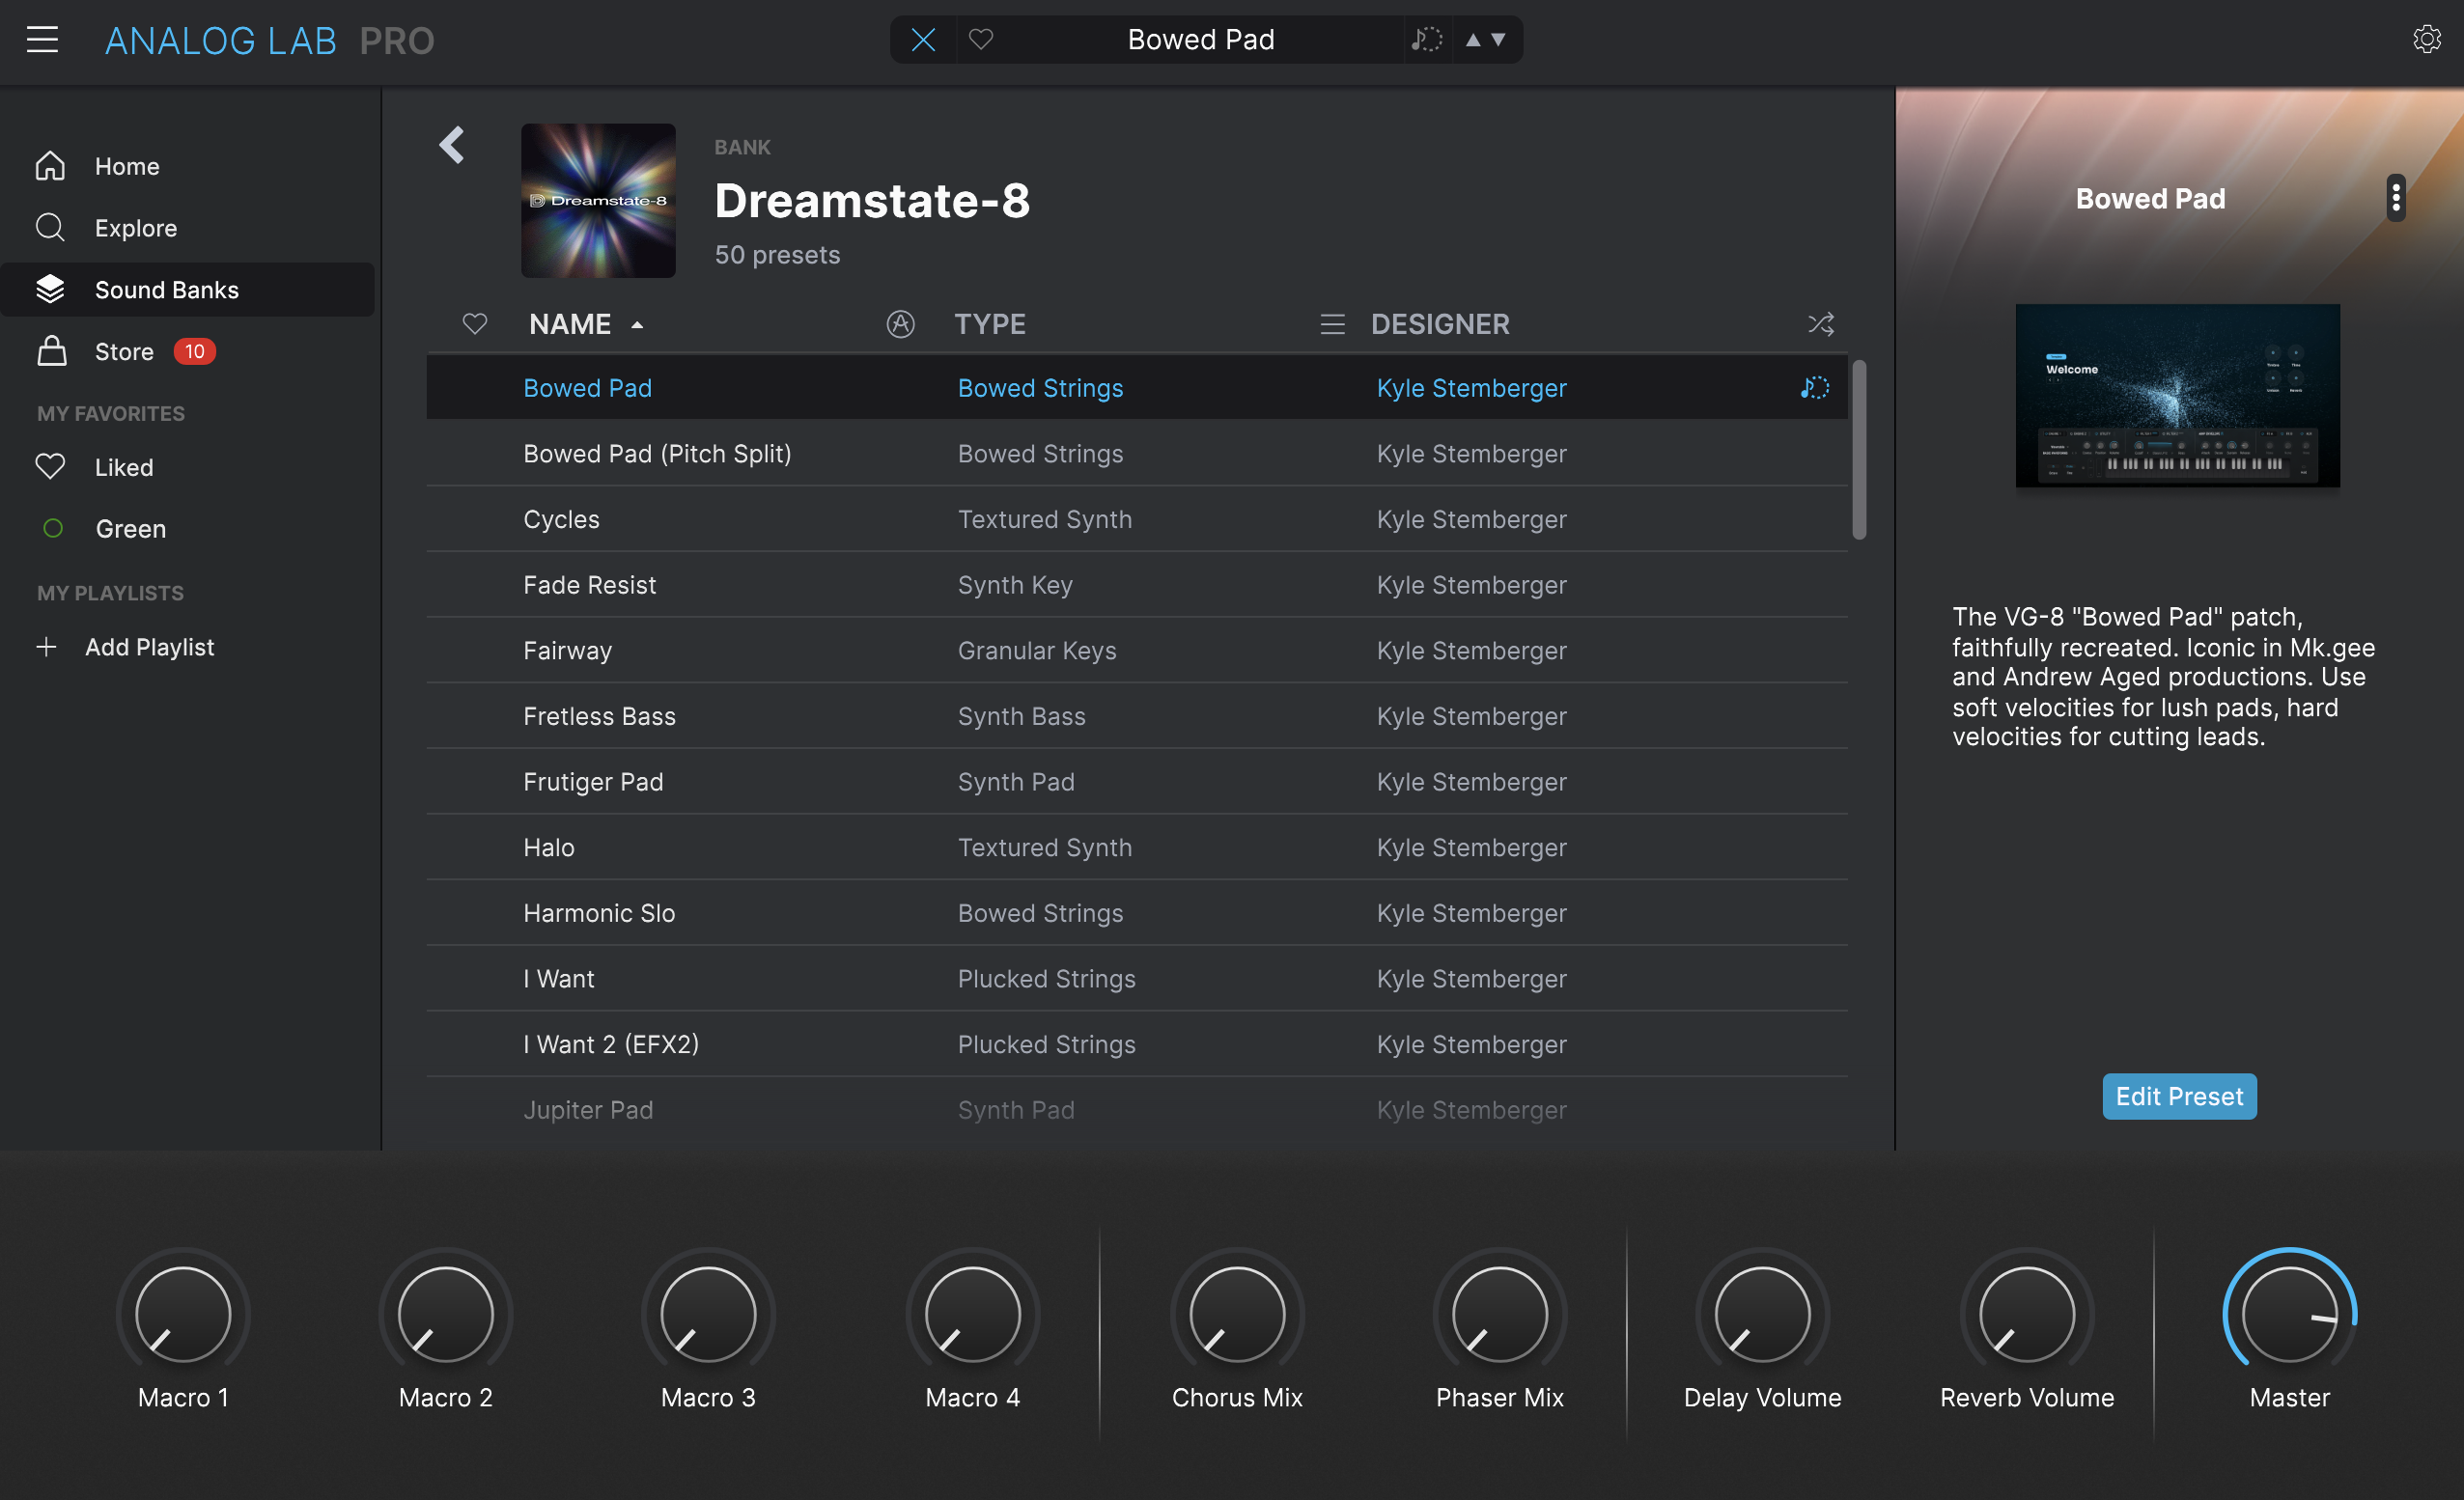Select the Fretless Bass preset
The height and width of the screenshot is (1500, 2464).
click(x=1137, y=716)
